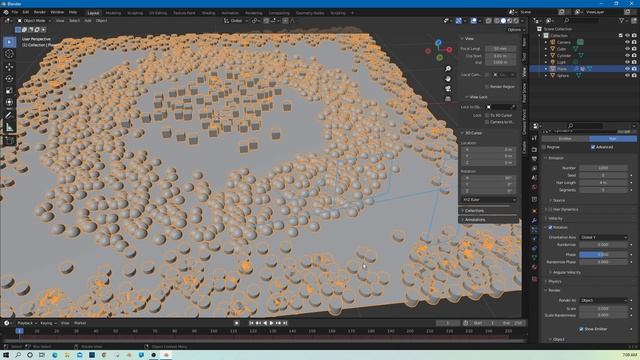This screenshot has width=640, height=360.
Task: Toggle camera view with the camera icon
Action: click(x=448, y=89)
